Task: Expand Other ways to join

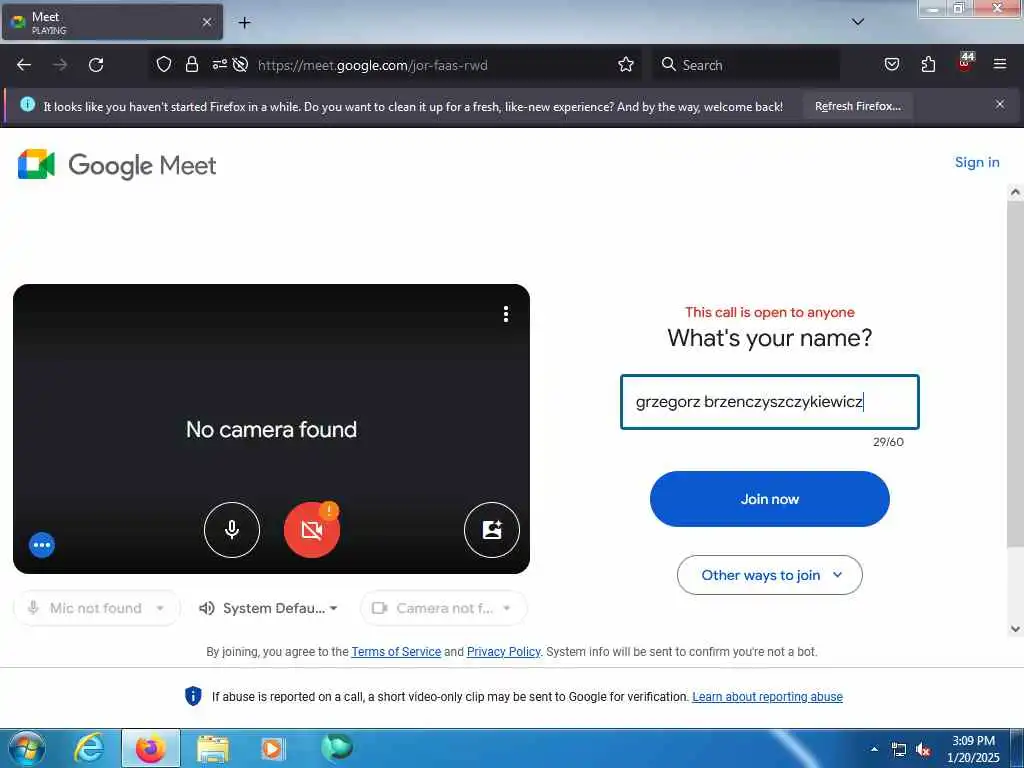Action: coord(769,575)
